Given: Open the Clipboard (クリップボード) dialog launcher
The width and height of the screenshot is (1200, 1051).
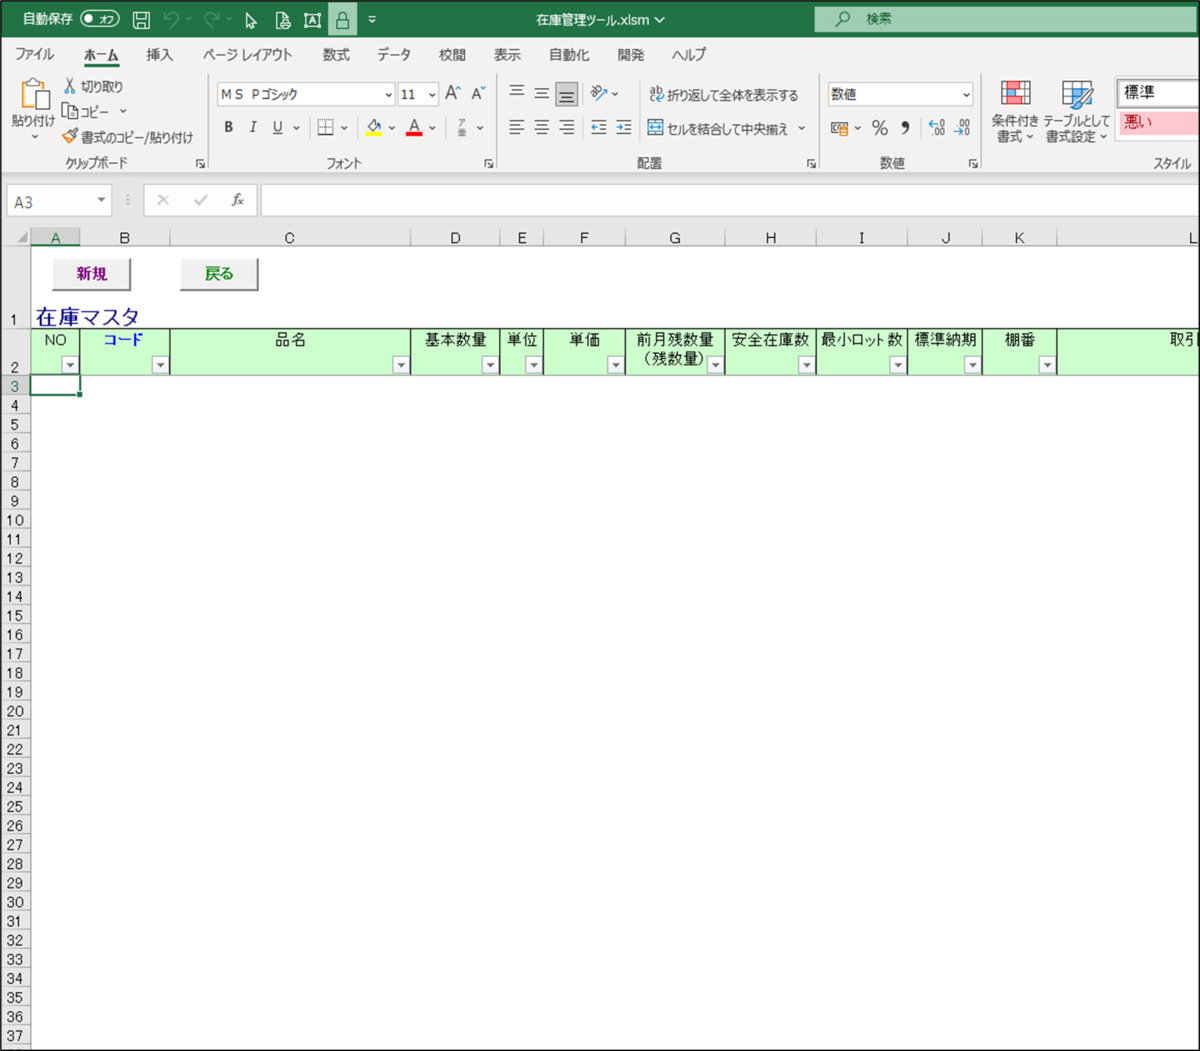Looking at the screenshot, I should [x=200, y=163].
